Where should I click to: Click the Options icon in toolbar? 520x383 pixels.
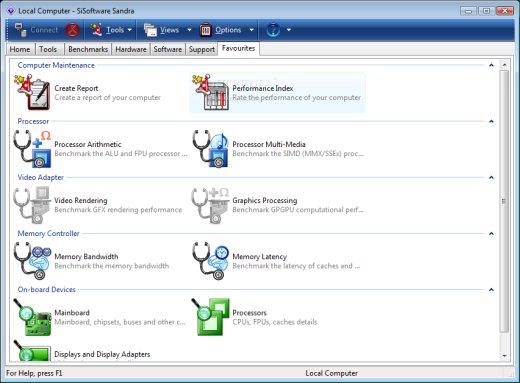(206, 30)
